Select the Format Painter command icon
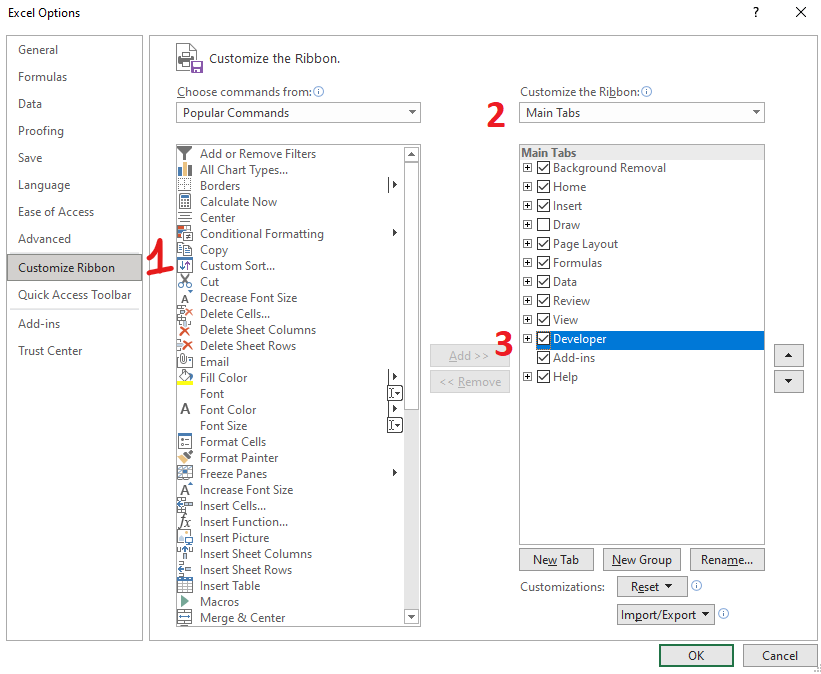The width and height of the screenshot is (821, 674). click(186, 457)
